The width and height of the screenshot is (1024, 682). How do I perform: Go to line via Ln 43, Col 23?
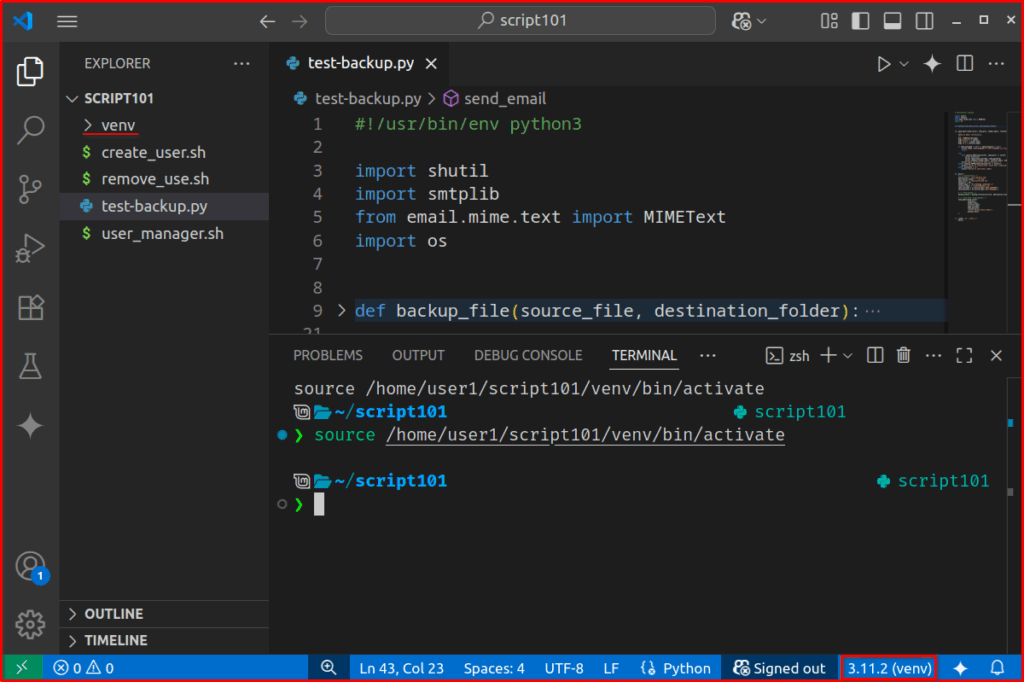[x=401, y=668]
